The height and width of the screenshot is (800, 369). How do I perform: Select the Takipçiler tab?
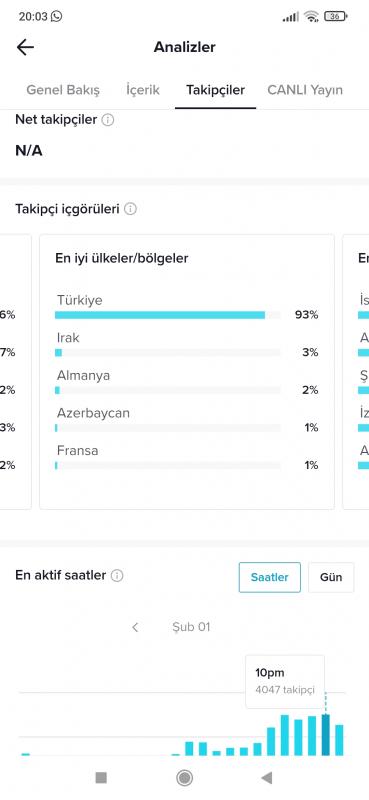pos(215,90)
